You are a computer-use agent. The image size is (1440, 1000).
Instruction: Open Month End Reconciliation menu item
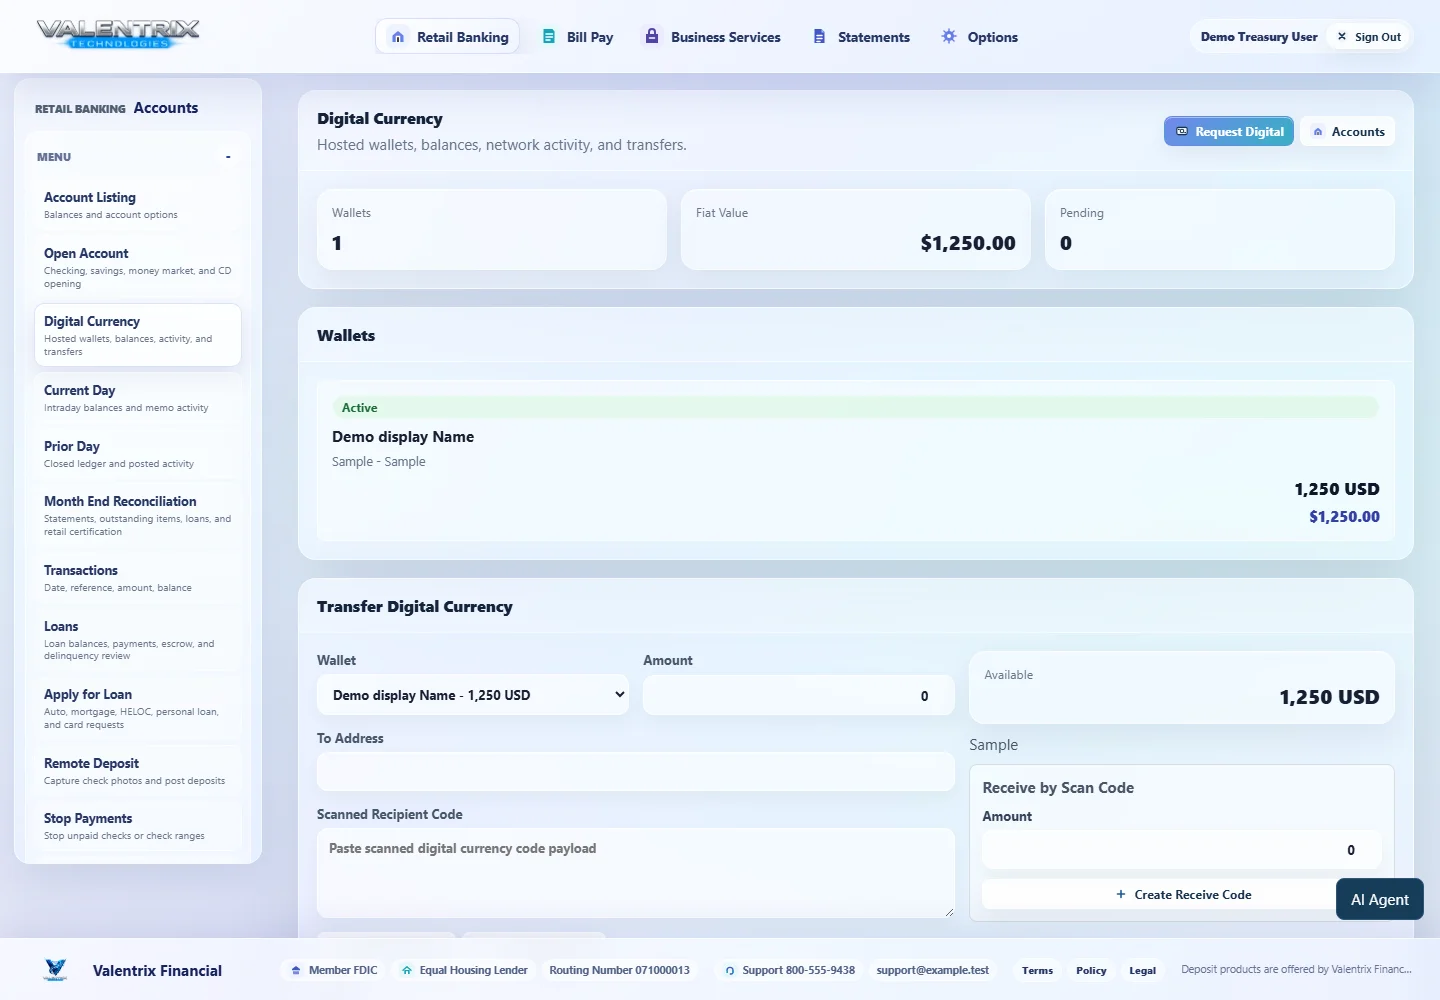click(138, 515)
